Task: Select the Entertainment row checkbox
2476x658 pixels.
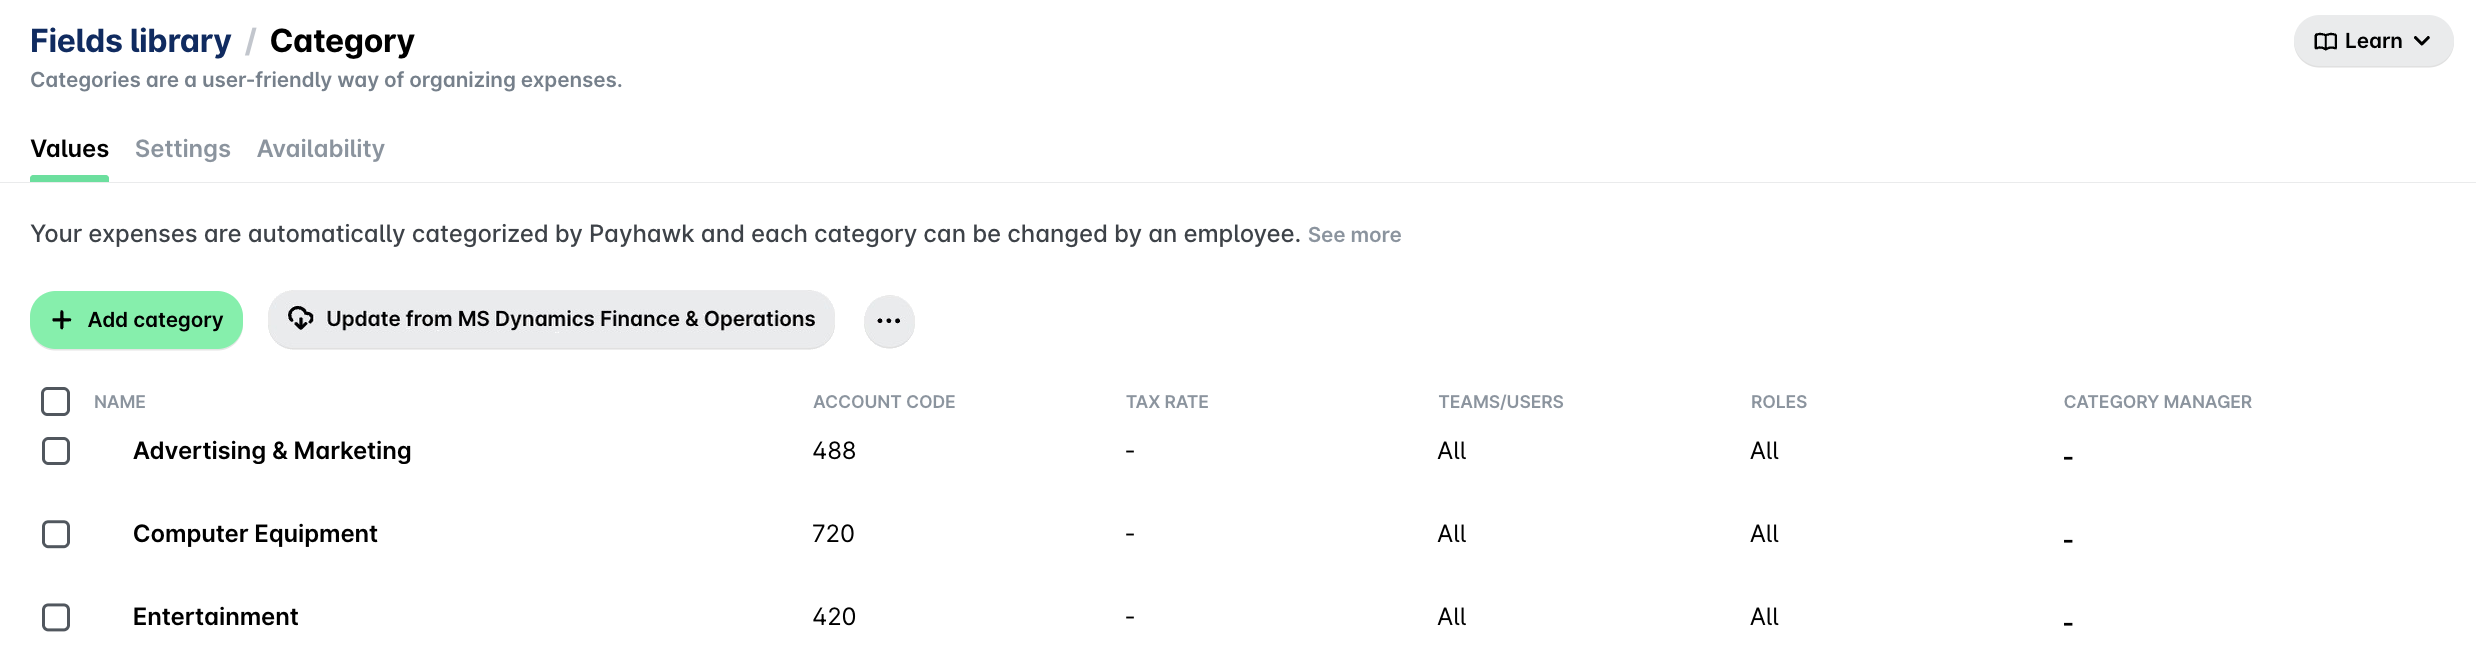Action: pos(56,617)
